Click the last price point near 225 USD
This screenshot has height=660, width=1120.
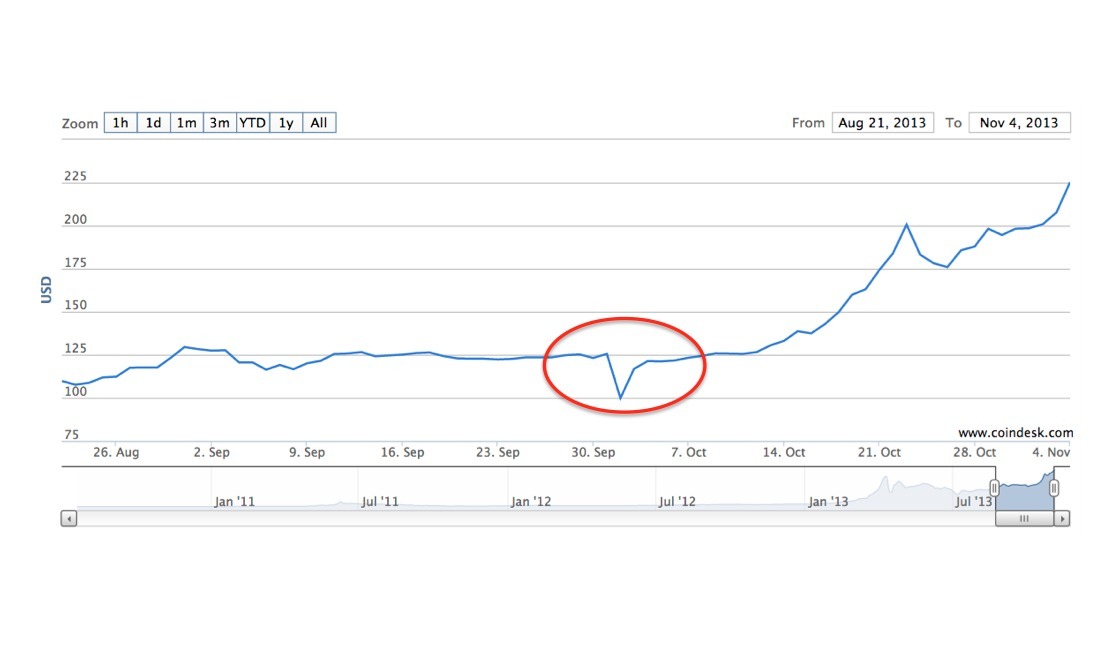coord(1069,184)
